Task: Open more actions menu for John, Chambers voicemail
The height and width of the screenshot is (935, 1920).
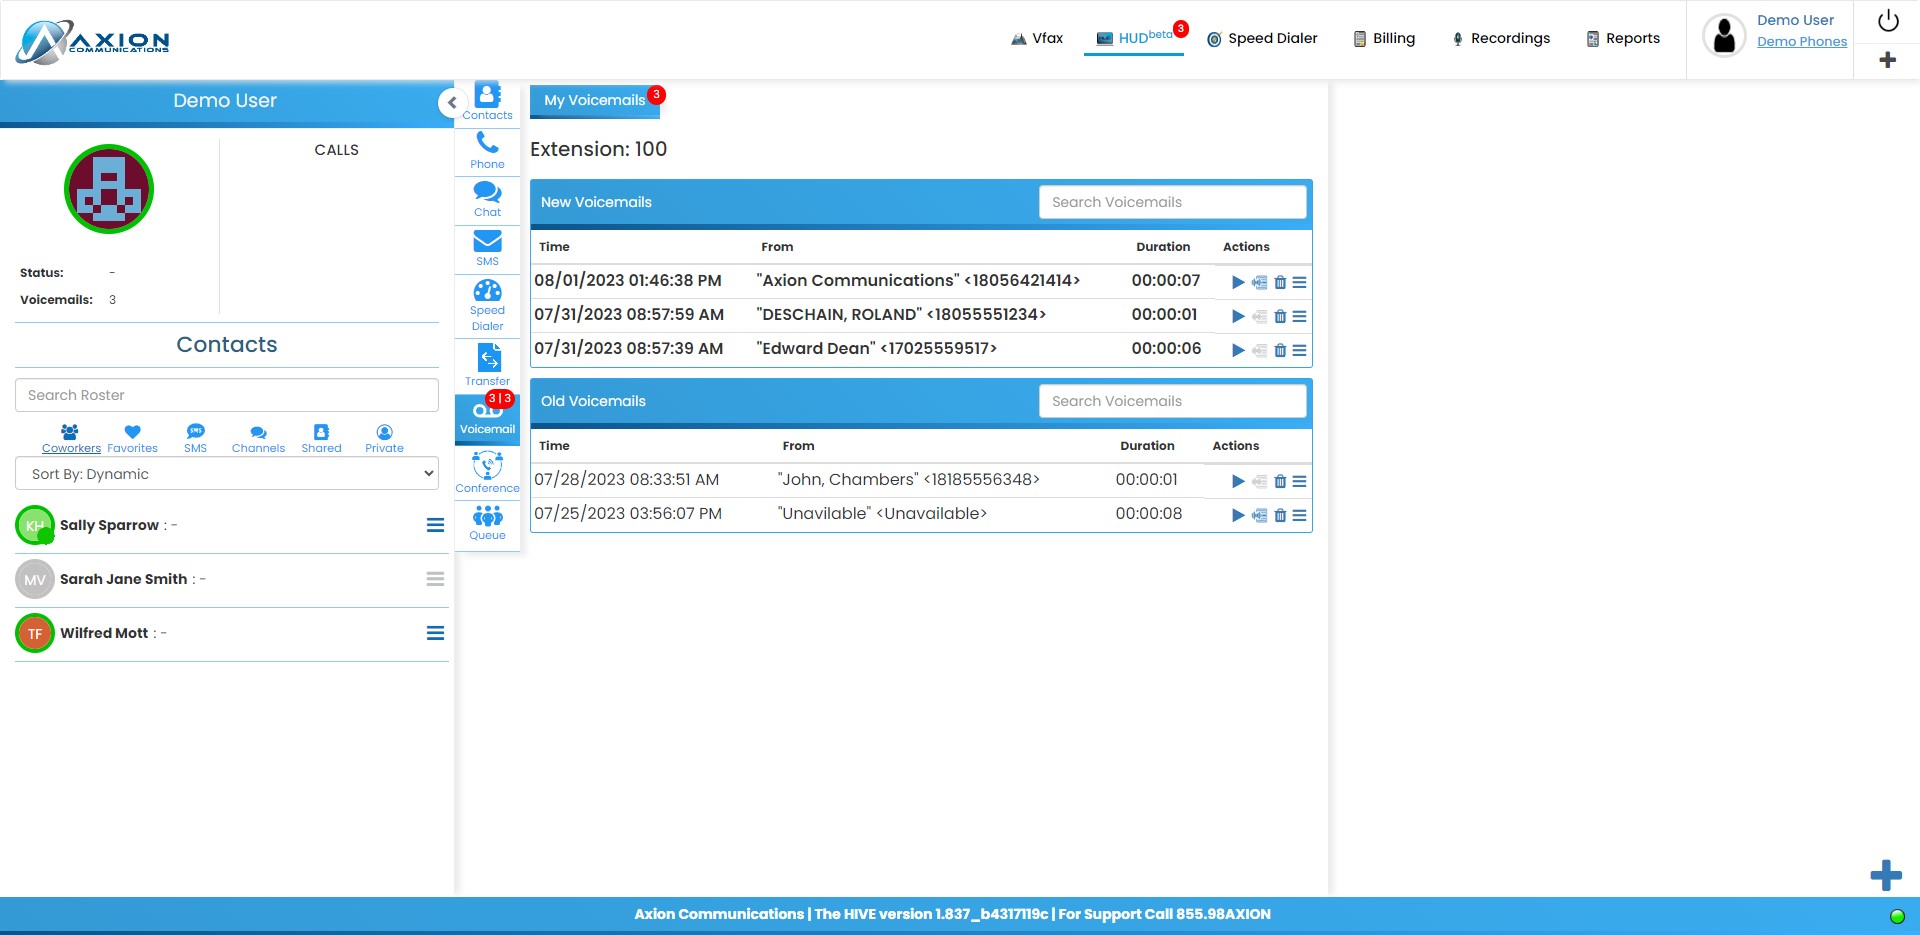Action: point(1299,481)
